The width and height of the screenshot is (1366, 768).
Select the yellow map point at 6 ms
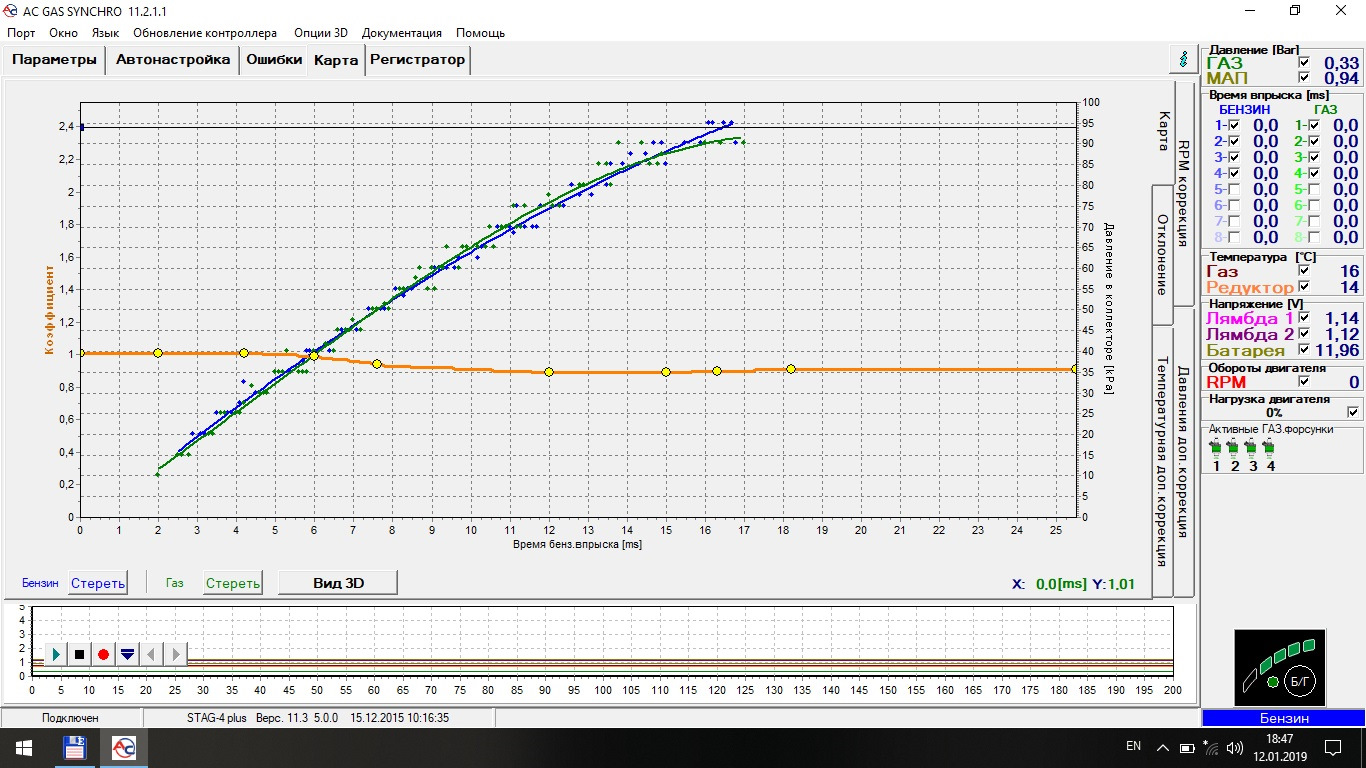click(x=314, y=356)
